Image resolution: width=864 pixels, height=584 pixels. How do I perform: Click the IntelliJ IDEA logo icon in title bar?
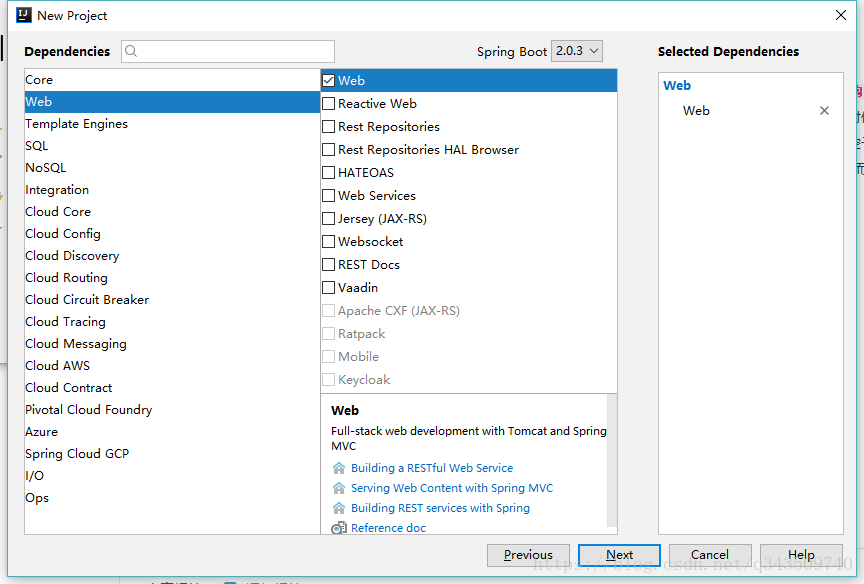(x=24, y=15)
